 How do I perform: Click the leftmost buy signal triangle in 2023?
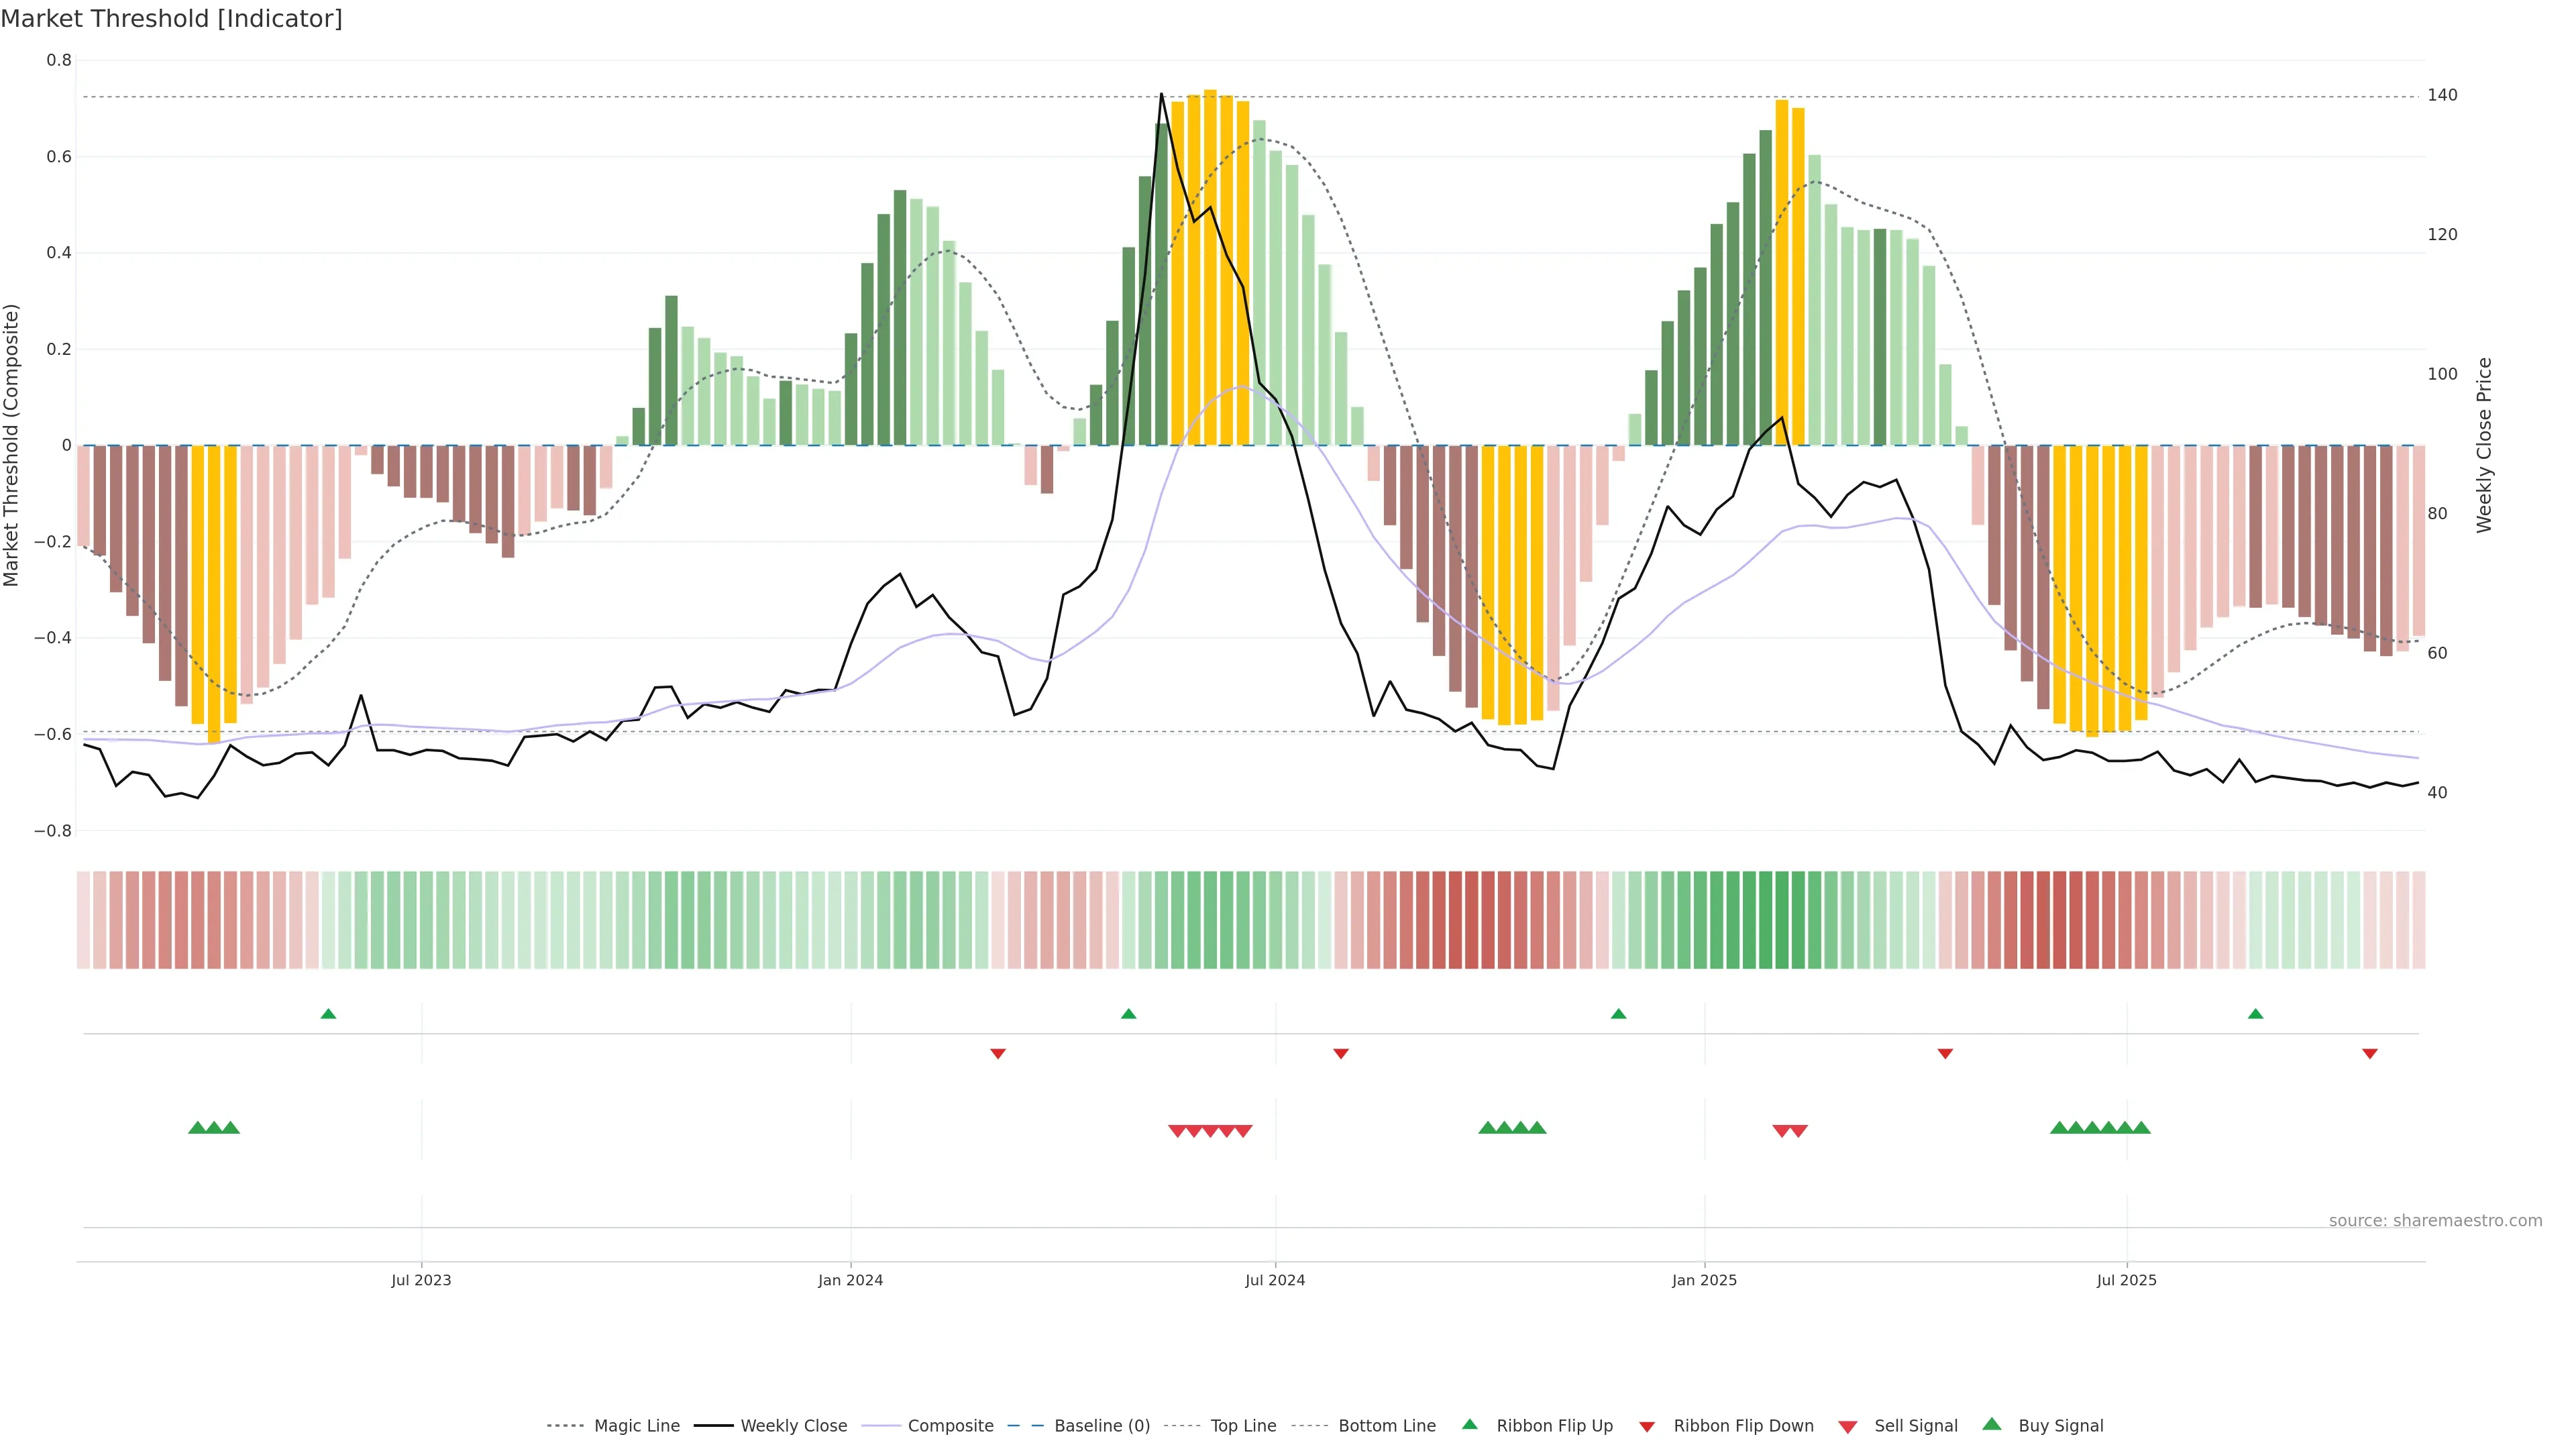click(x=197, y=1128)
